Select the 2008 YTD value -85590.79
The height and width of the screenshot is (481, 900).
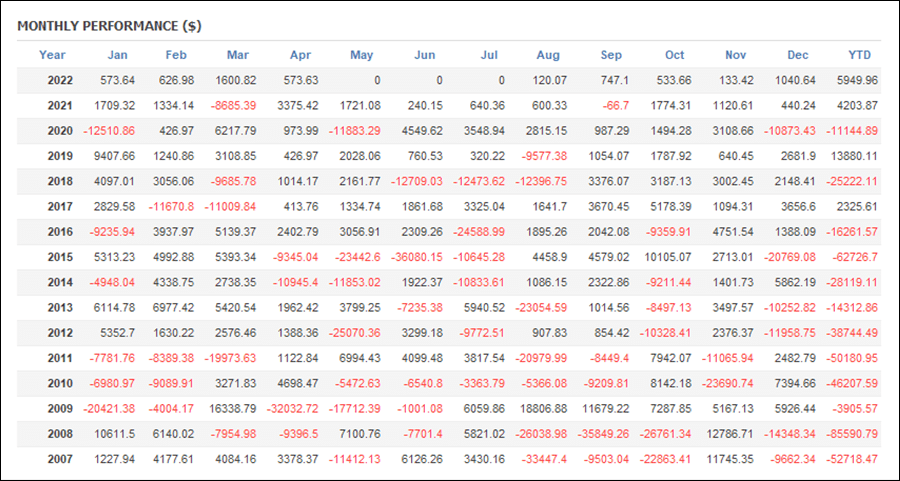[x=852, y=434]
